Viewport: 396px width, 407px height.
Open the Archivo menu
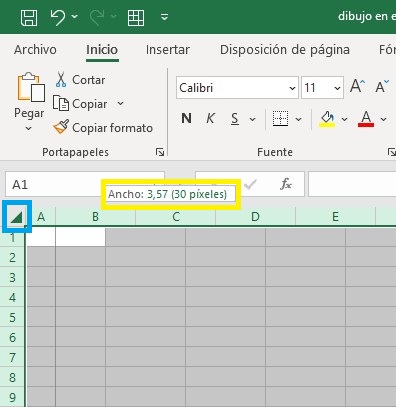click(35, 50)
